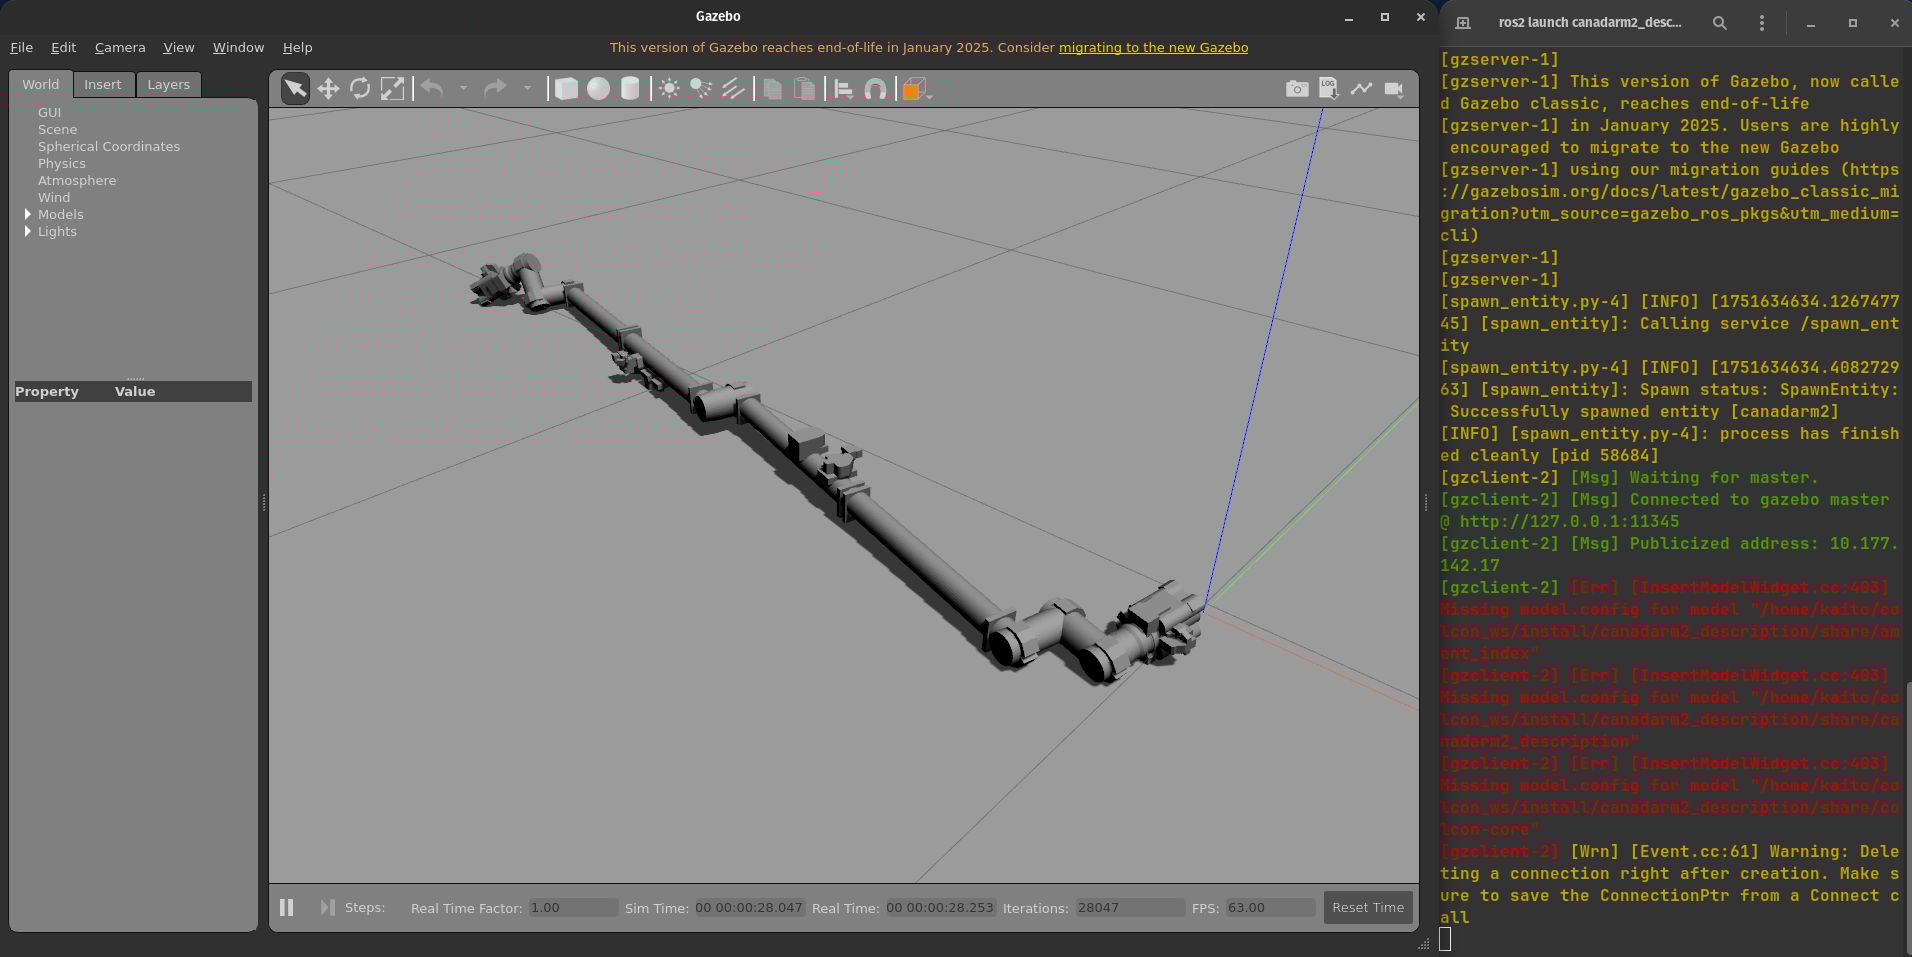Insert a box shape

coord(566,89)
